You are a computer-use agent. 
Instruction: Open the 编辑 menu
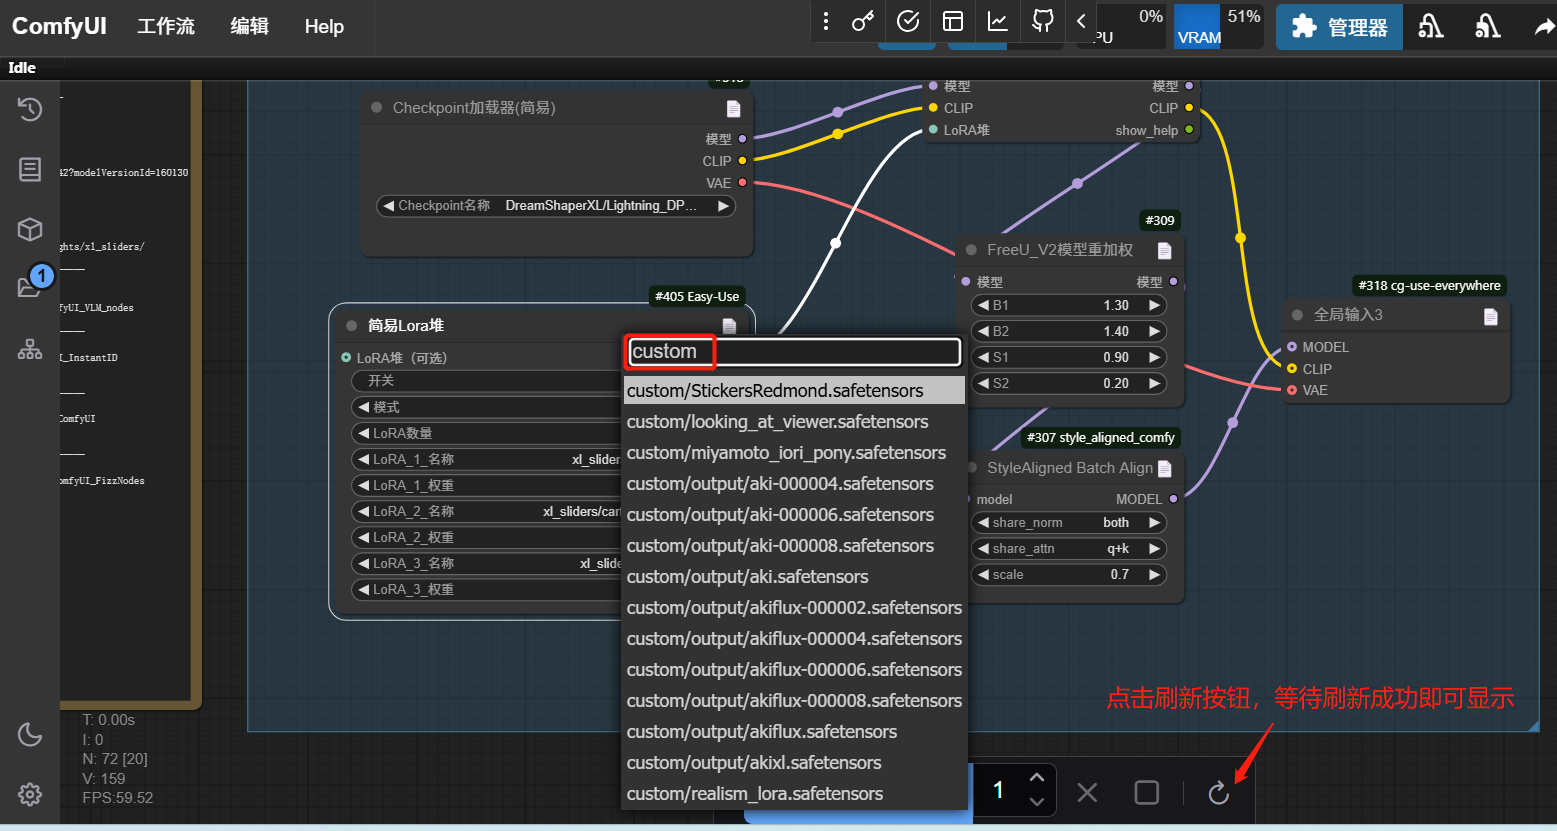click(250, 26)
